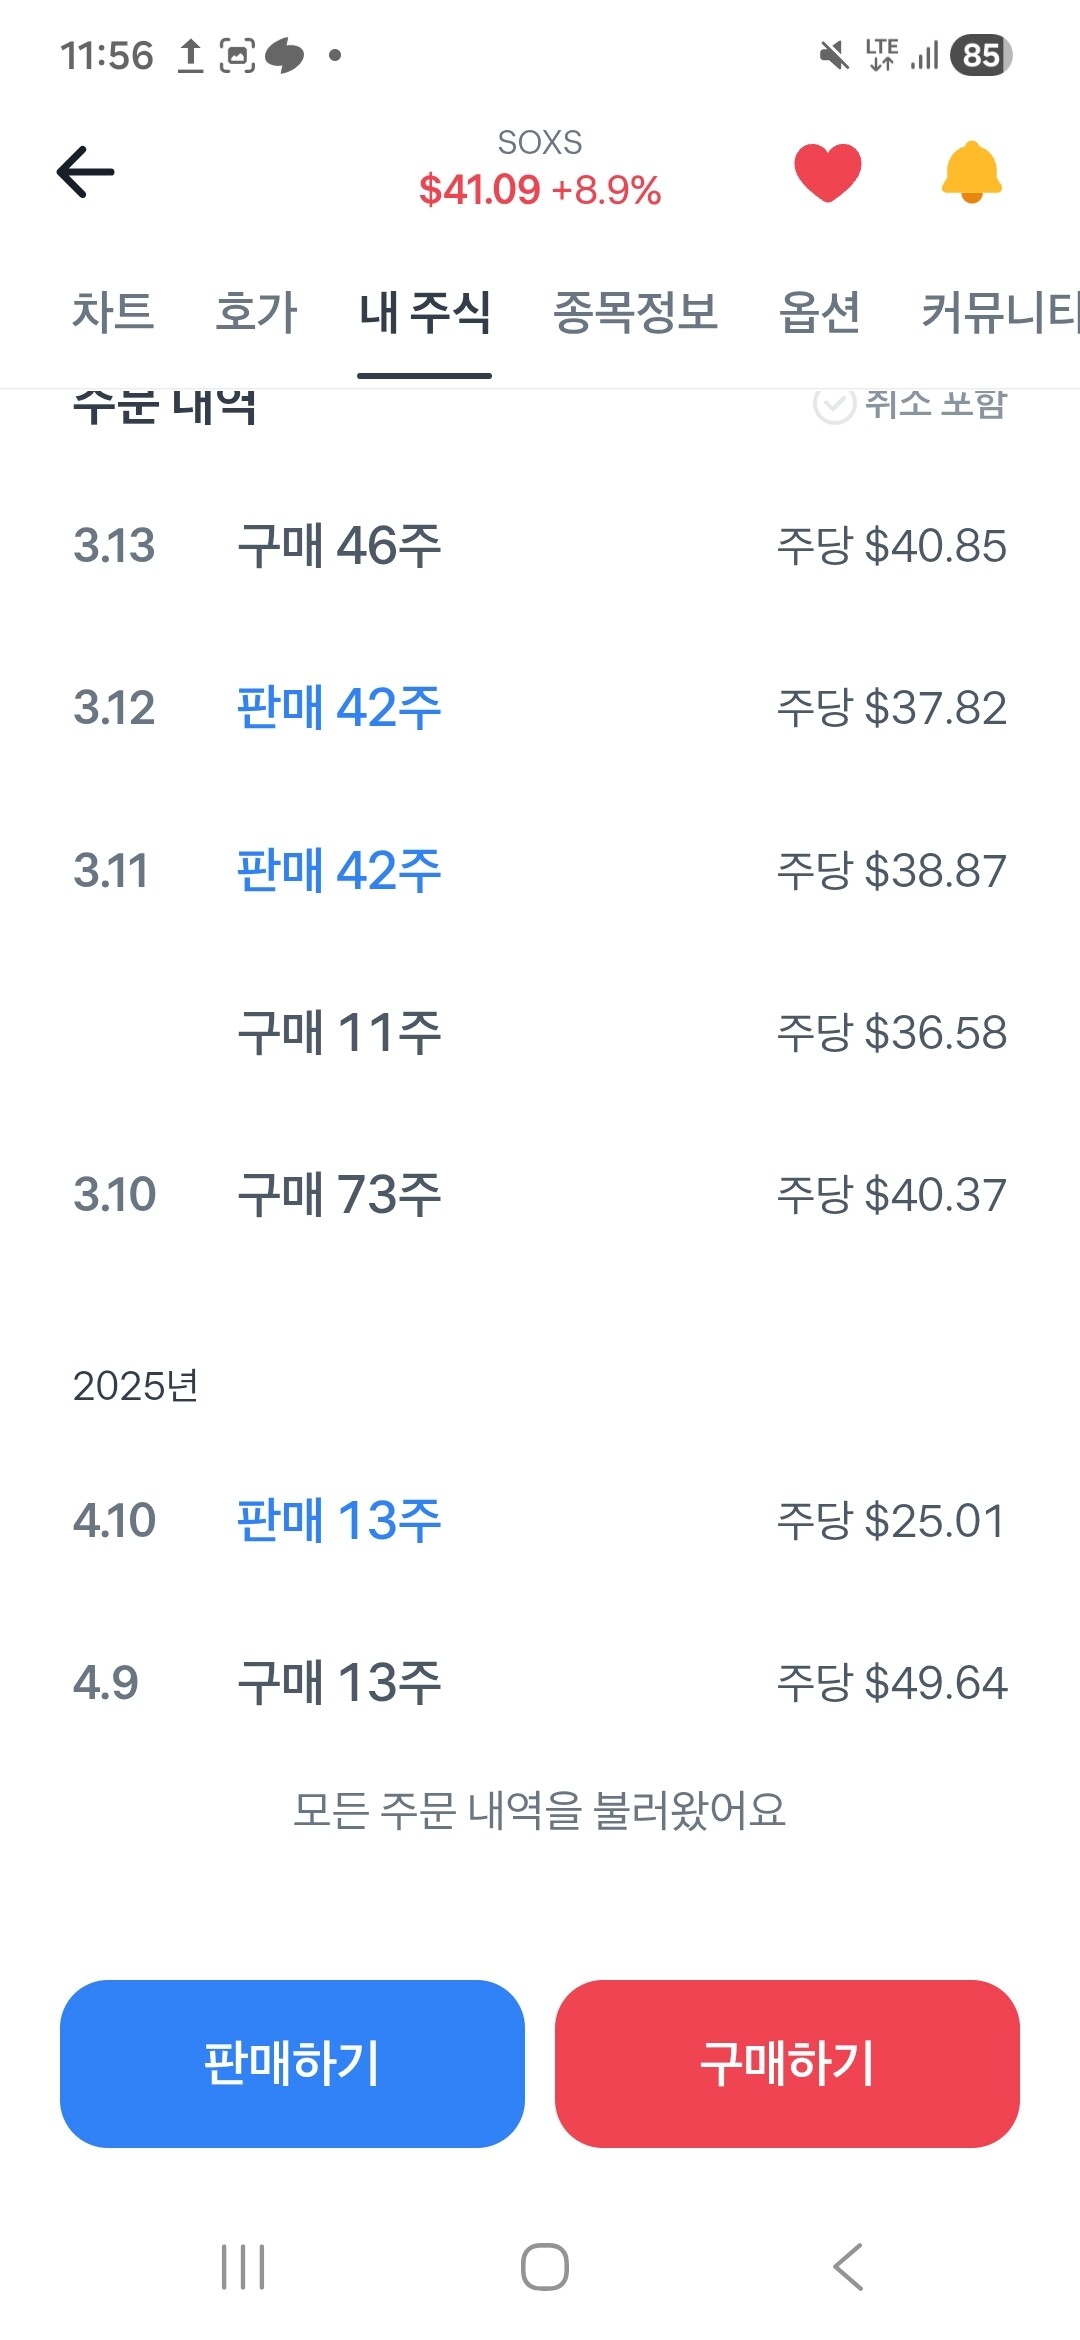Image resolution: width=1080 pixels, height=2340 pixels.
Task: Open the 3.13 구매 46주 order
Action: 540,546
